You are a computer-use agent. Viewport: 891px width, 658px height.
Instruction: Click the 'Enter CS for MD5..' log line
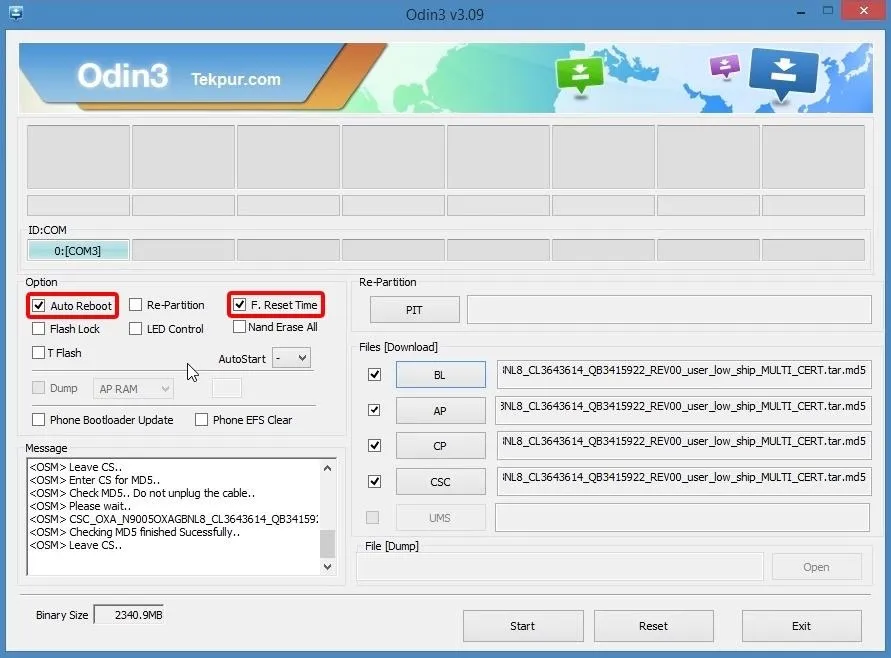coord(95,480)
